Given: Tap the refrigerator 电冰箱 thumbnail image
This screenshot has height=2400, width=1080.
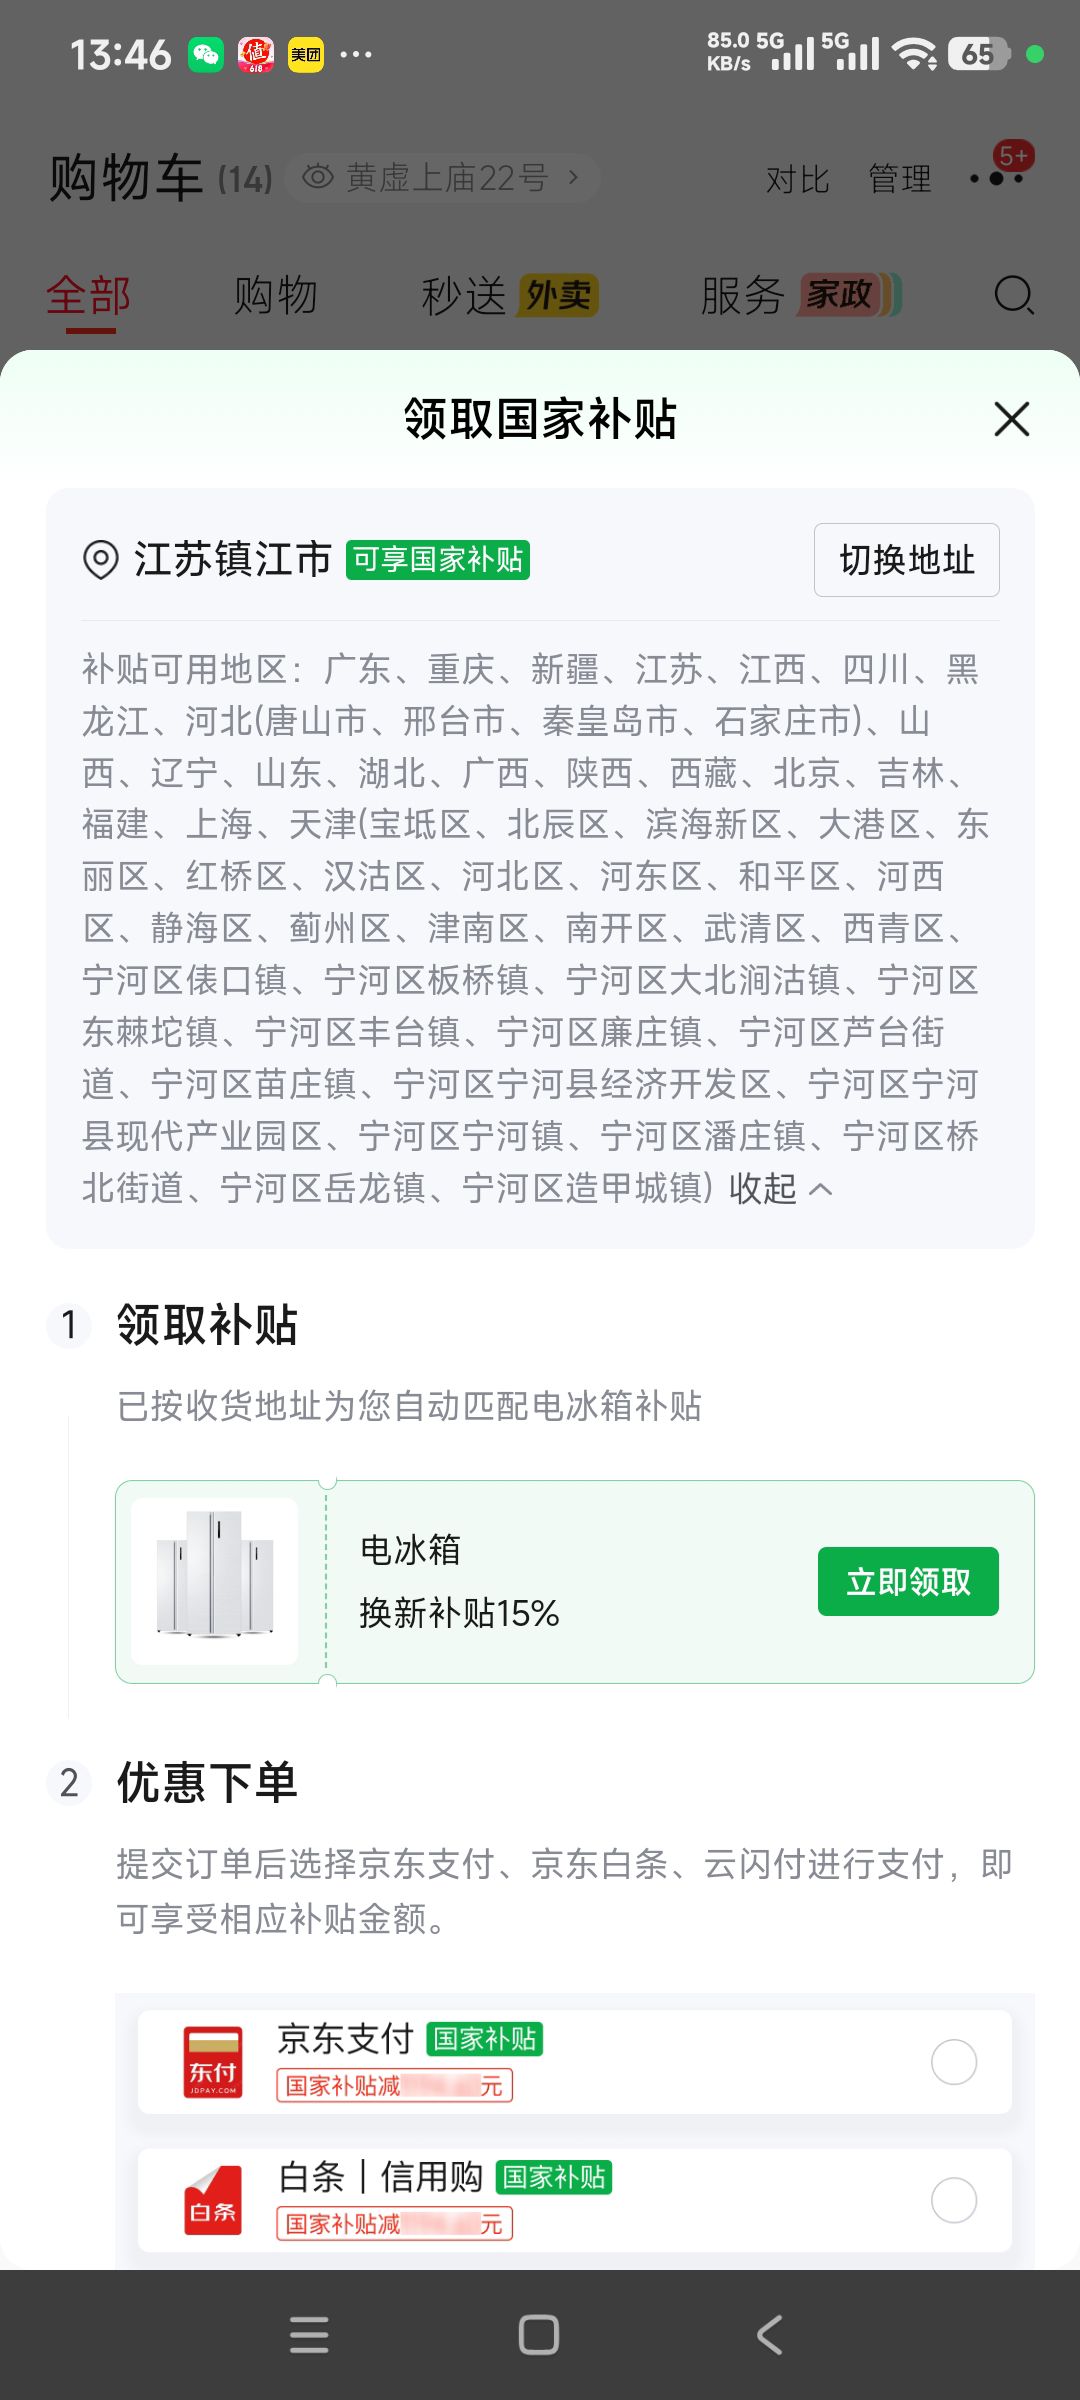Looking at the screenshot, I should point(215,1581).
